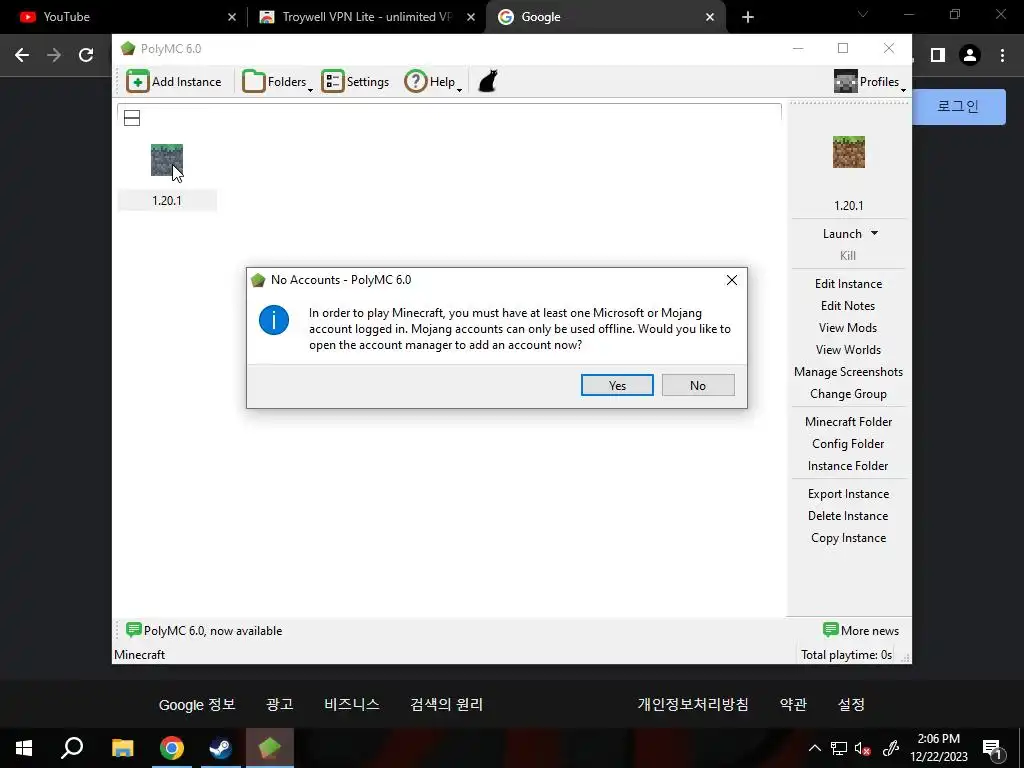Open the Help menu dropdown
The height and width of the screenshot is (768, 1024).
(432, 82)
